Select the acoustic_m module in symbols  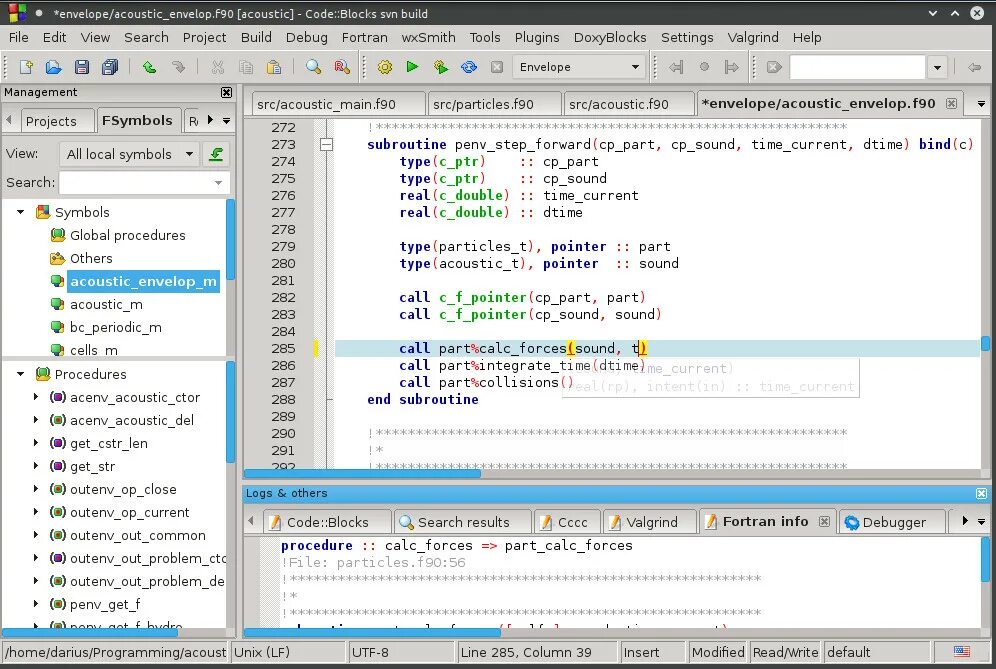tap(106, 304)
